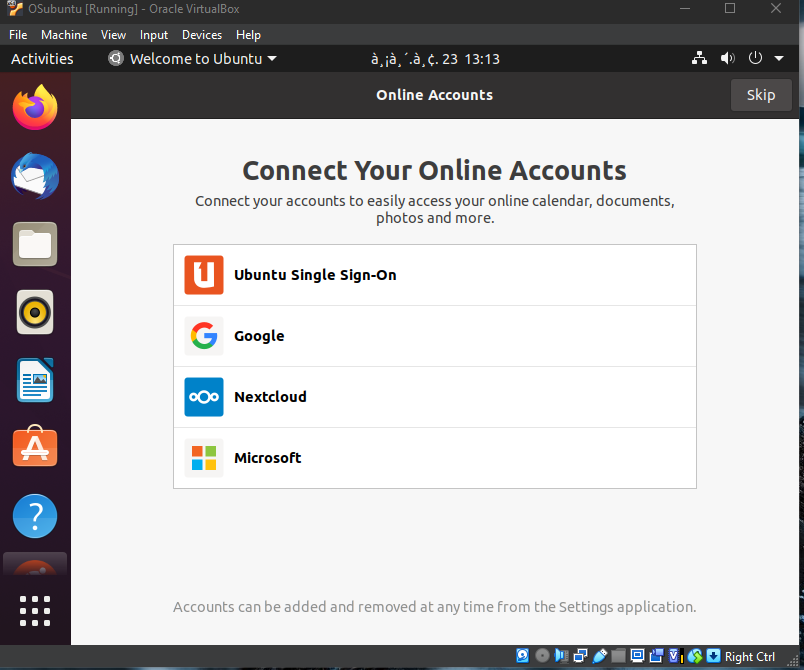Launch Rhythmbox music player from dock

click(35, 313)
